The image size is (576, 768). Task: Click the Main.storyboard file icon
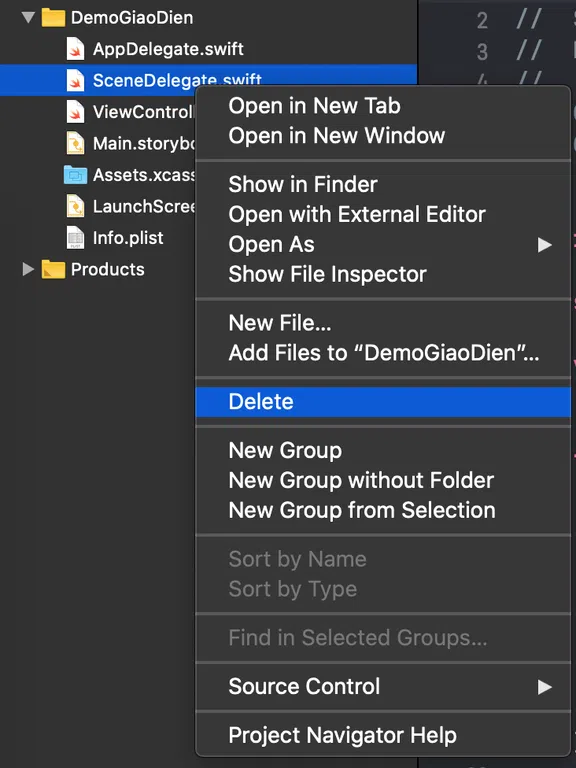click(75, 143)
